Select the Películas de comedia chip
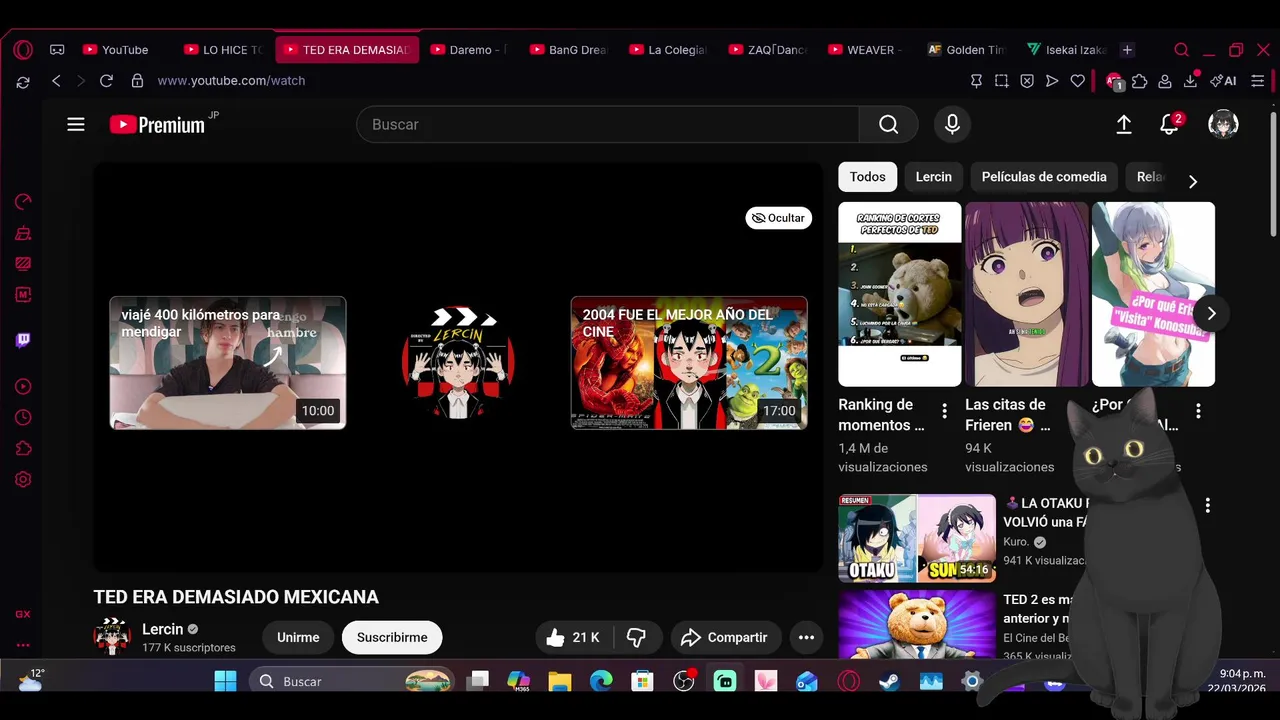This screenshot has height=720, width=1280. point(1044,177)
